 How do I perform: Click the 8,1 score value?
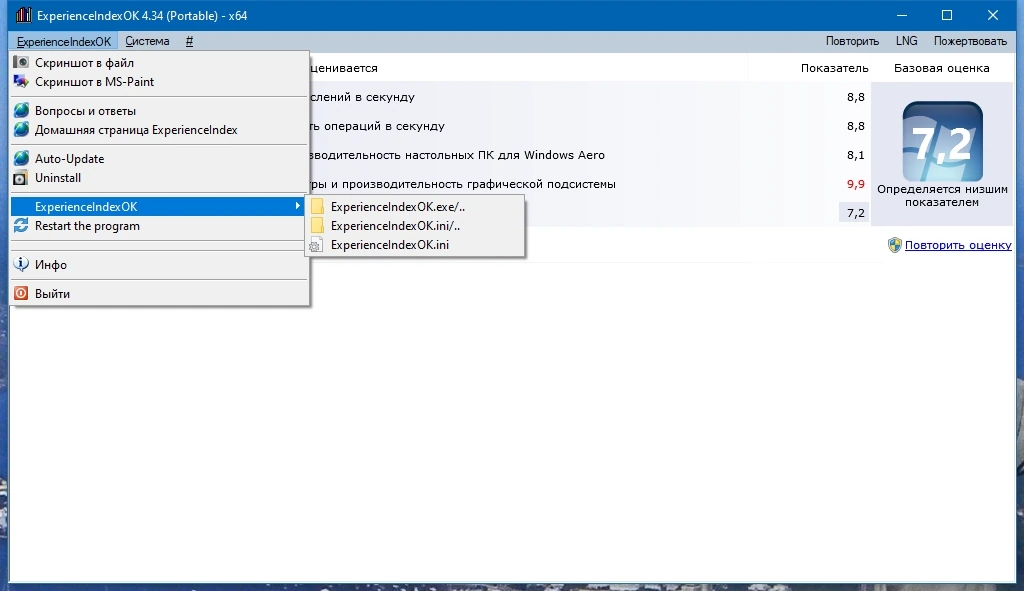(856, 155)
